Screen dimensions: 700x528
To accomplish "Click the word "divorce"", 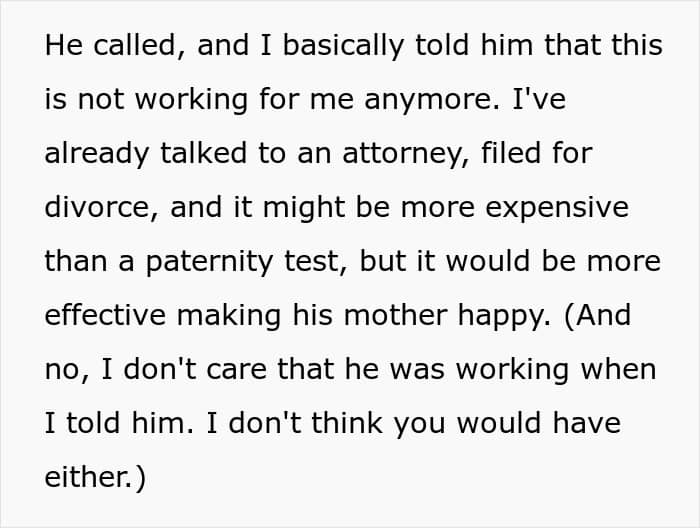I will pos(98,208).
